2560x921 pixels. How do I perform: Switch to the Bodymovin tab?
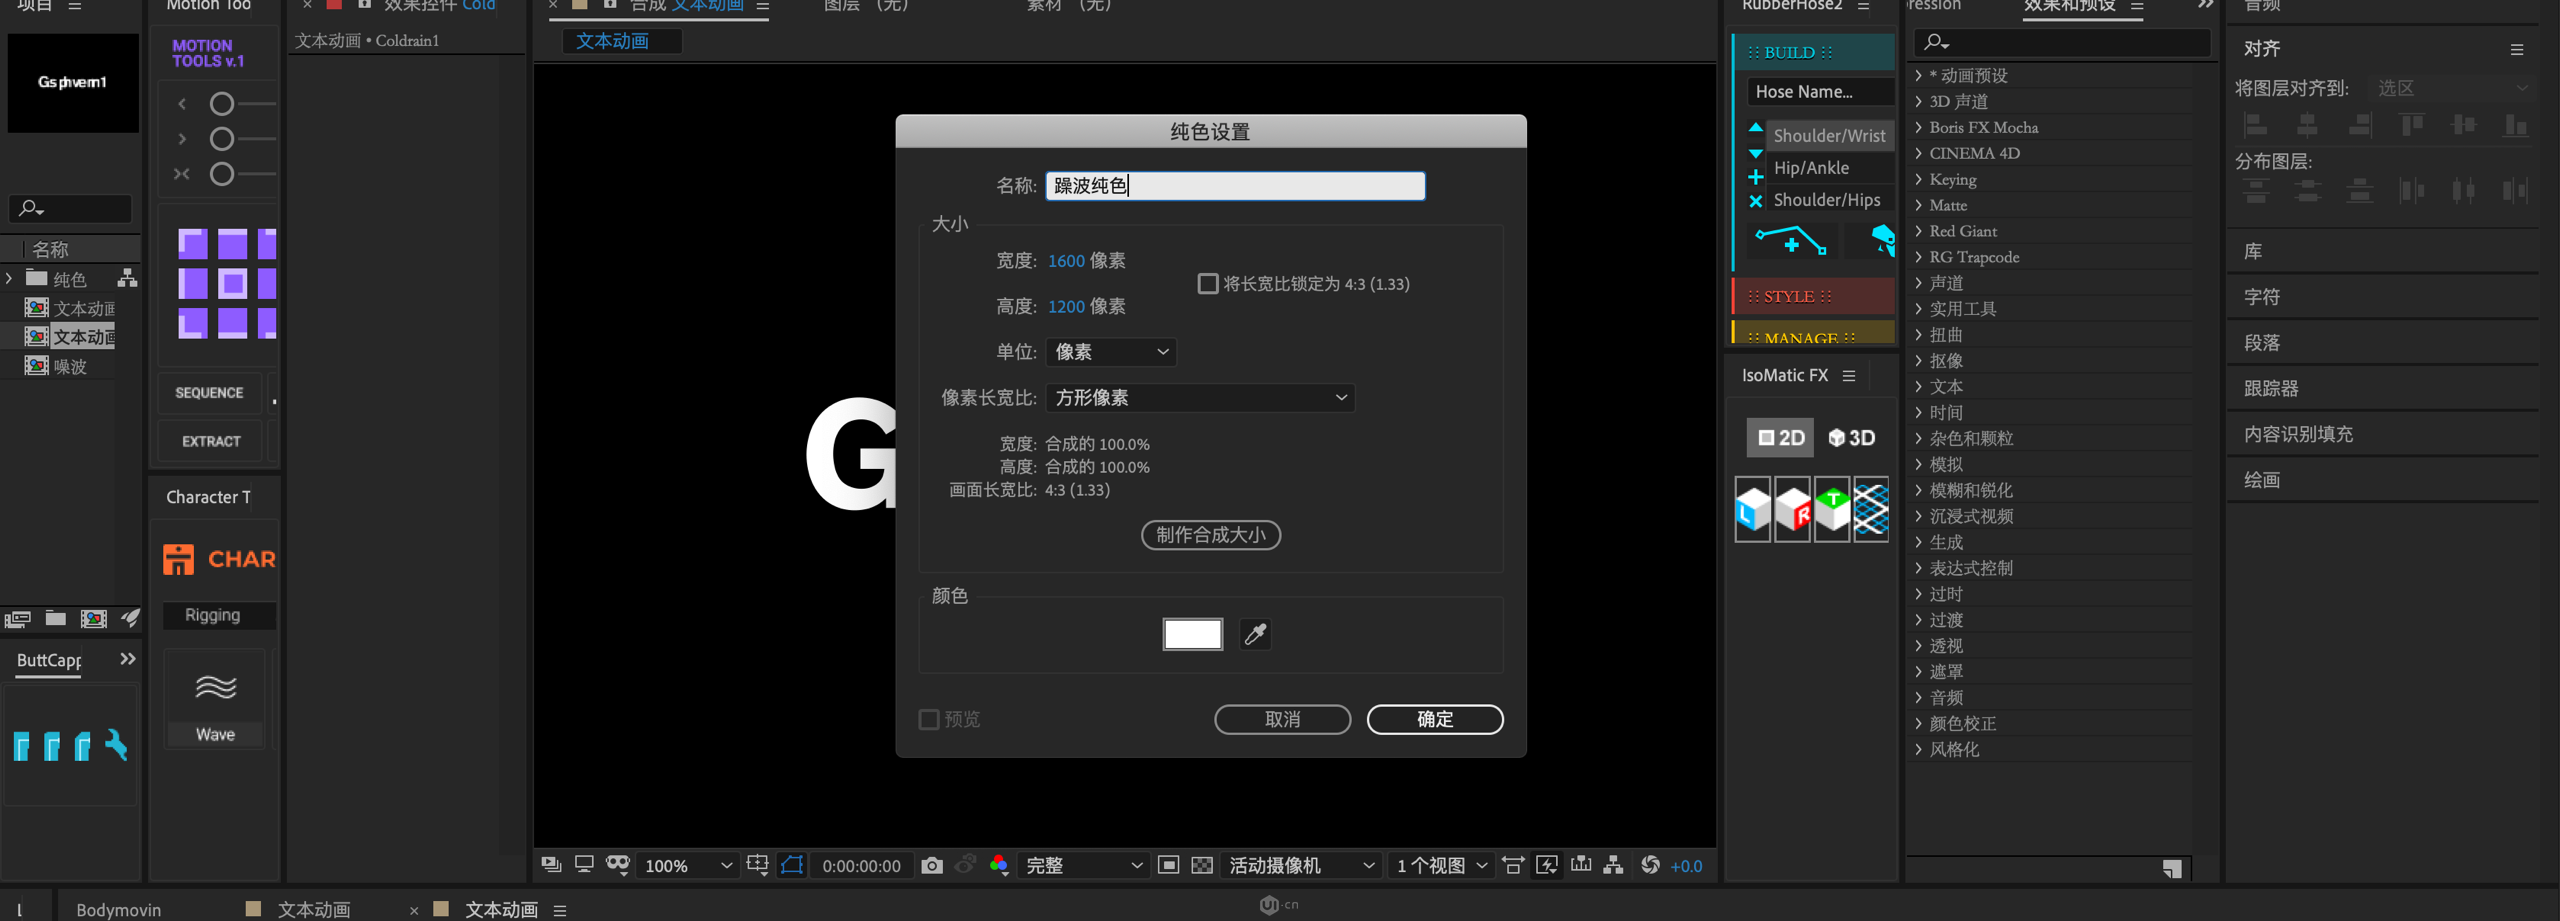click(118, 909)
